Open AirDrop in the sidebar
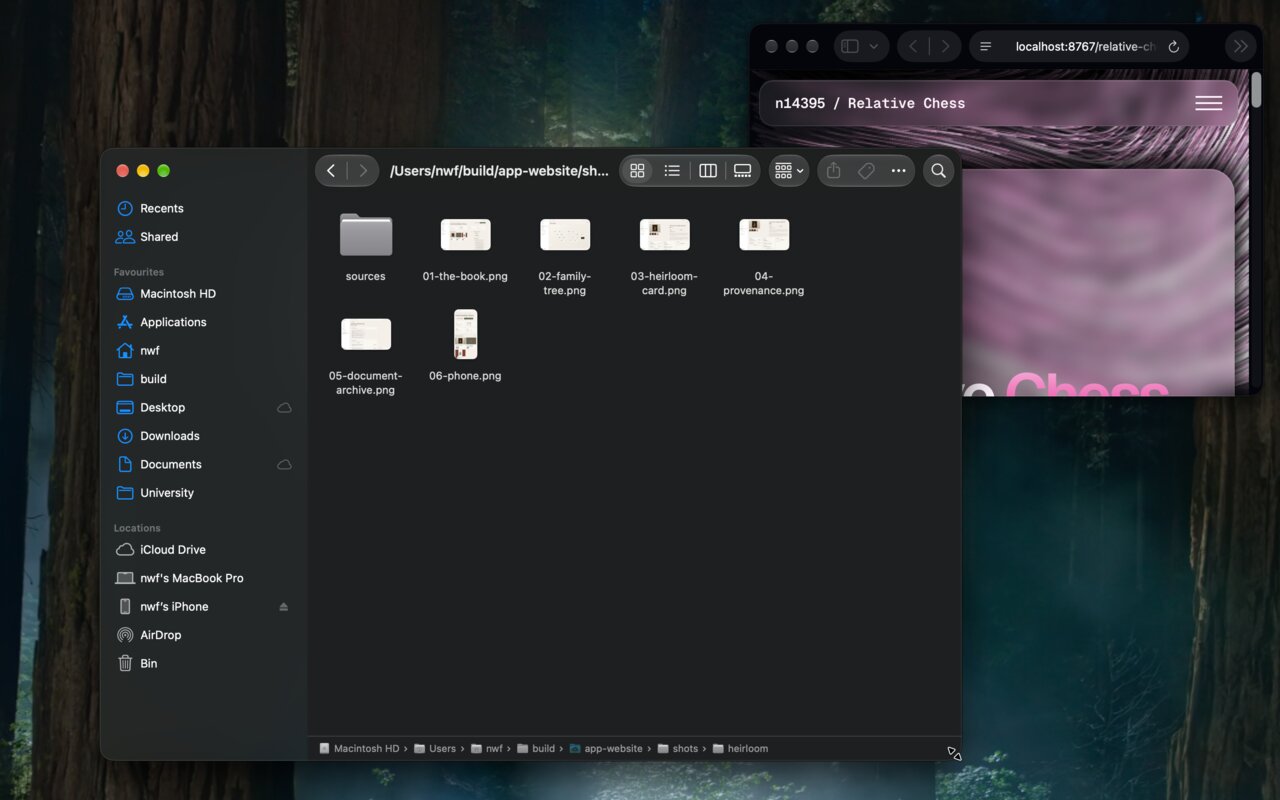1280x800 pixels. tap(204, 635)
